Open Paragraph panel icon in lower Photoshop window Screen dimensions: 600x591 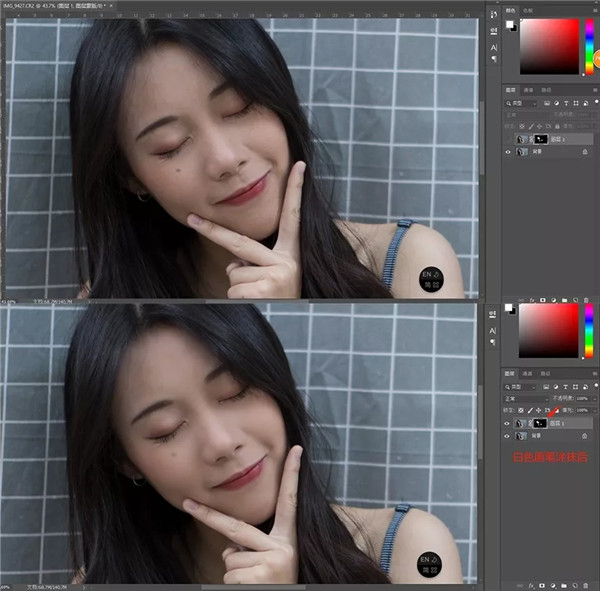point(493,342)
